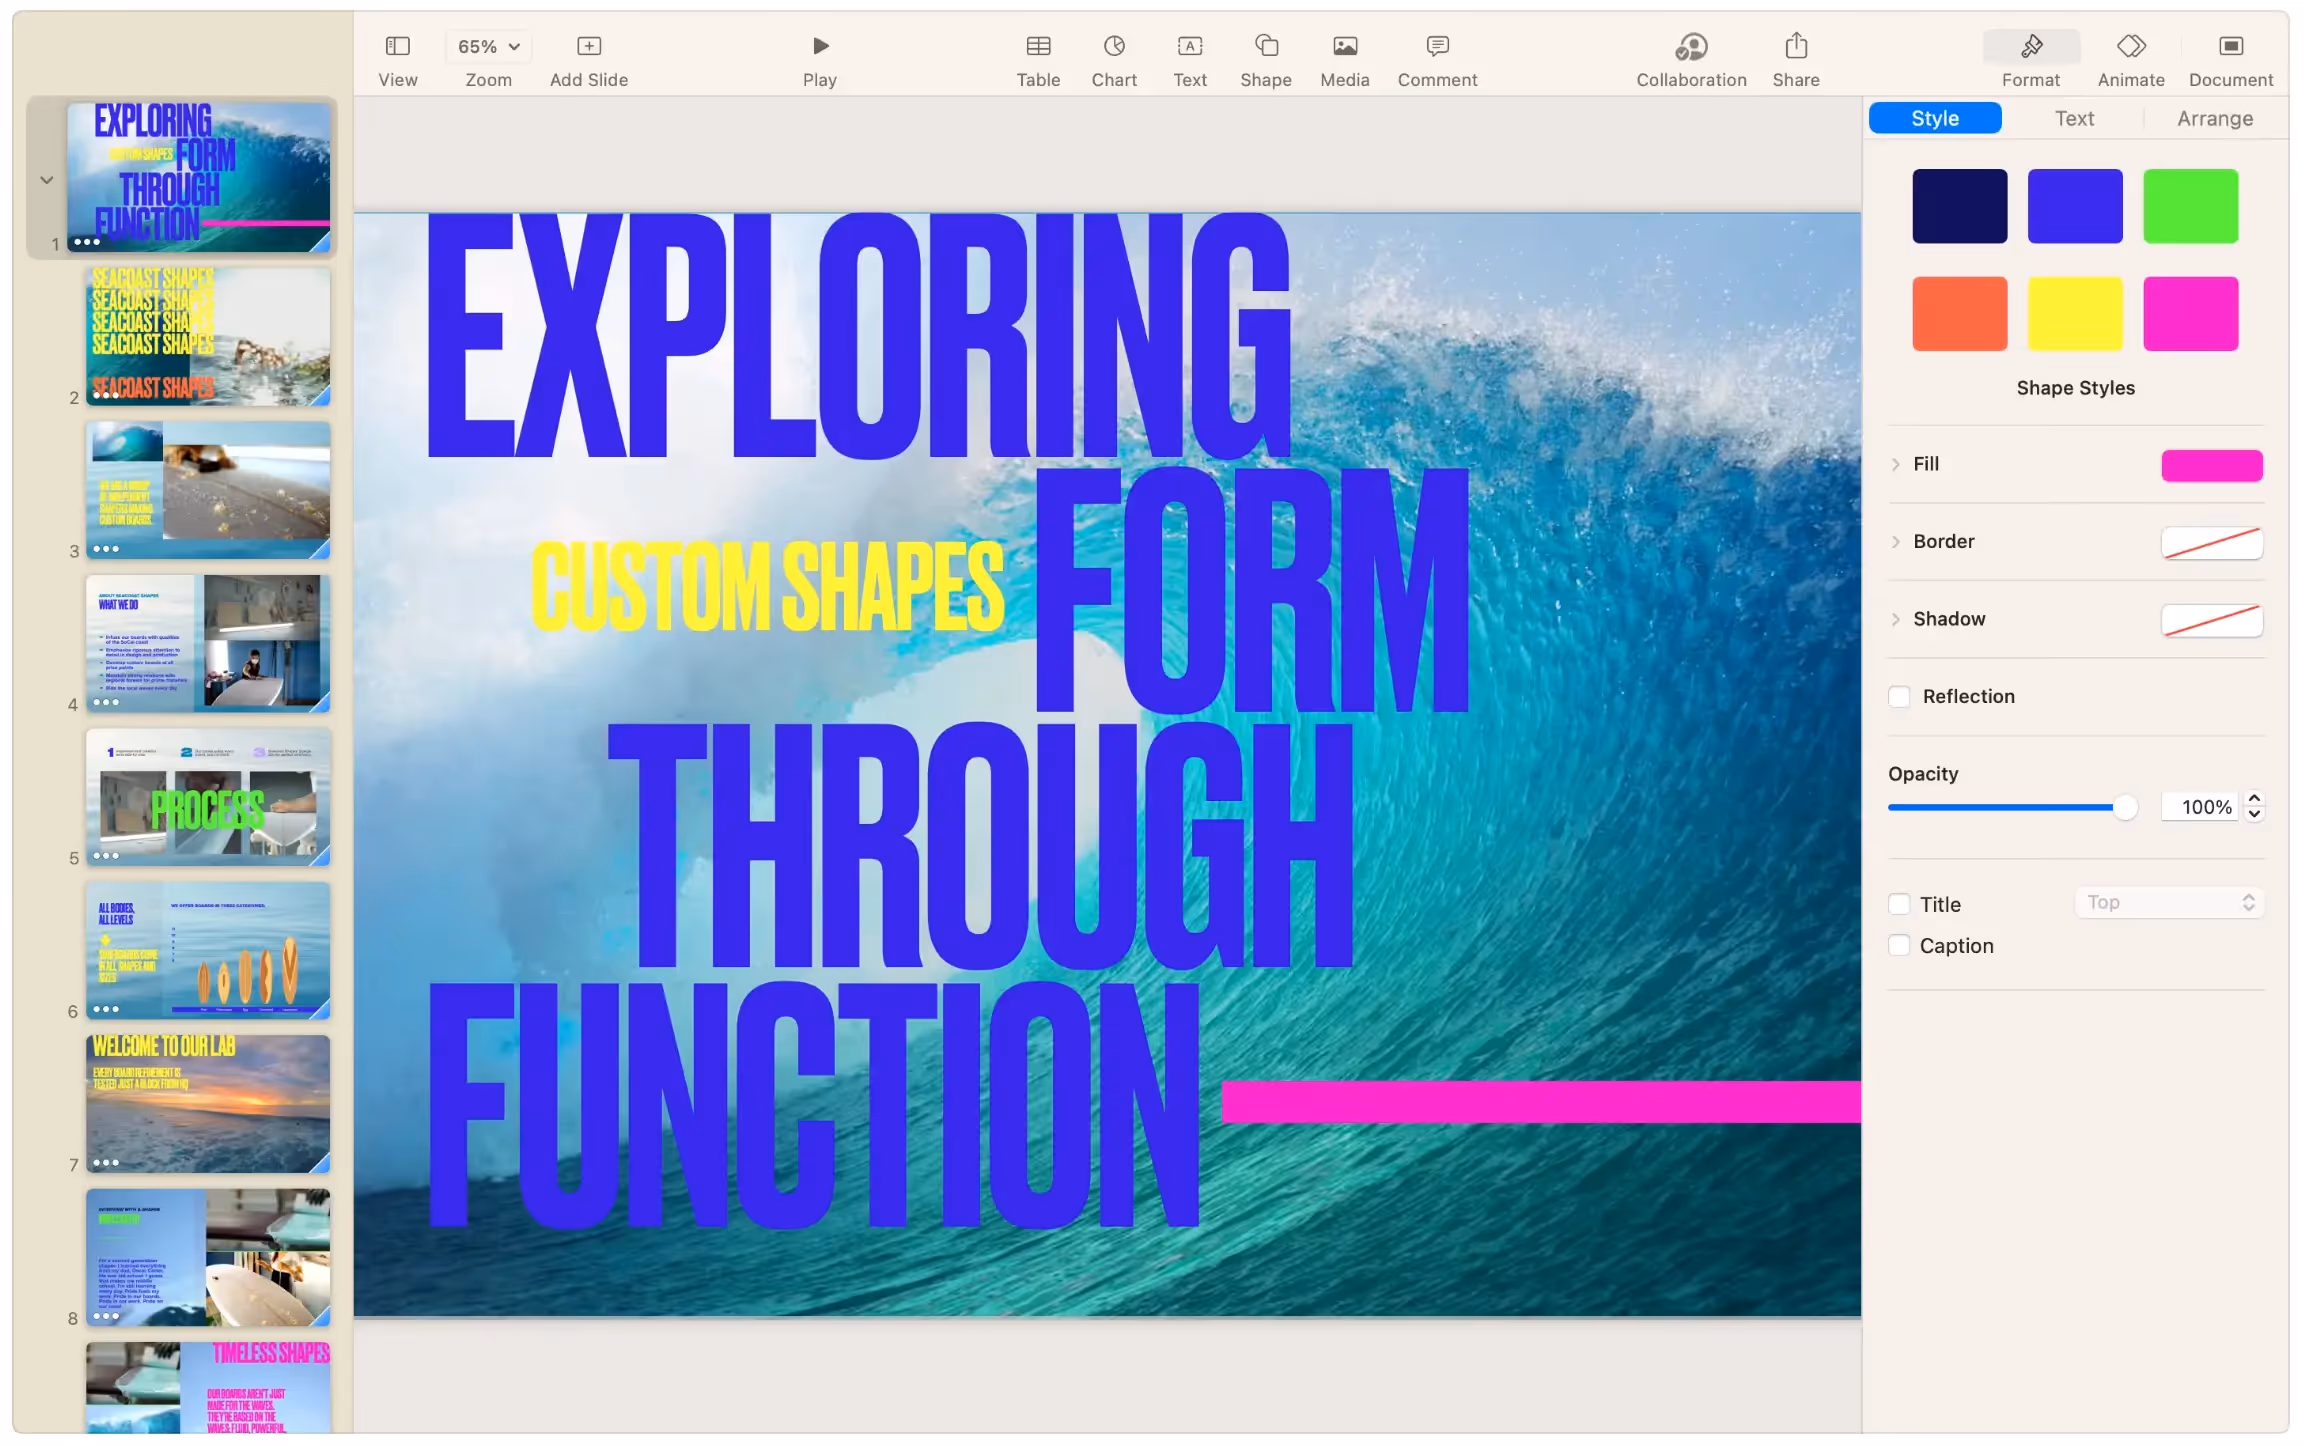The image size is (2304, 1446).
Task: Apply the yellow shape style
Action: pyautogui.click(x=2074, y=313)
